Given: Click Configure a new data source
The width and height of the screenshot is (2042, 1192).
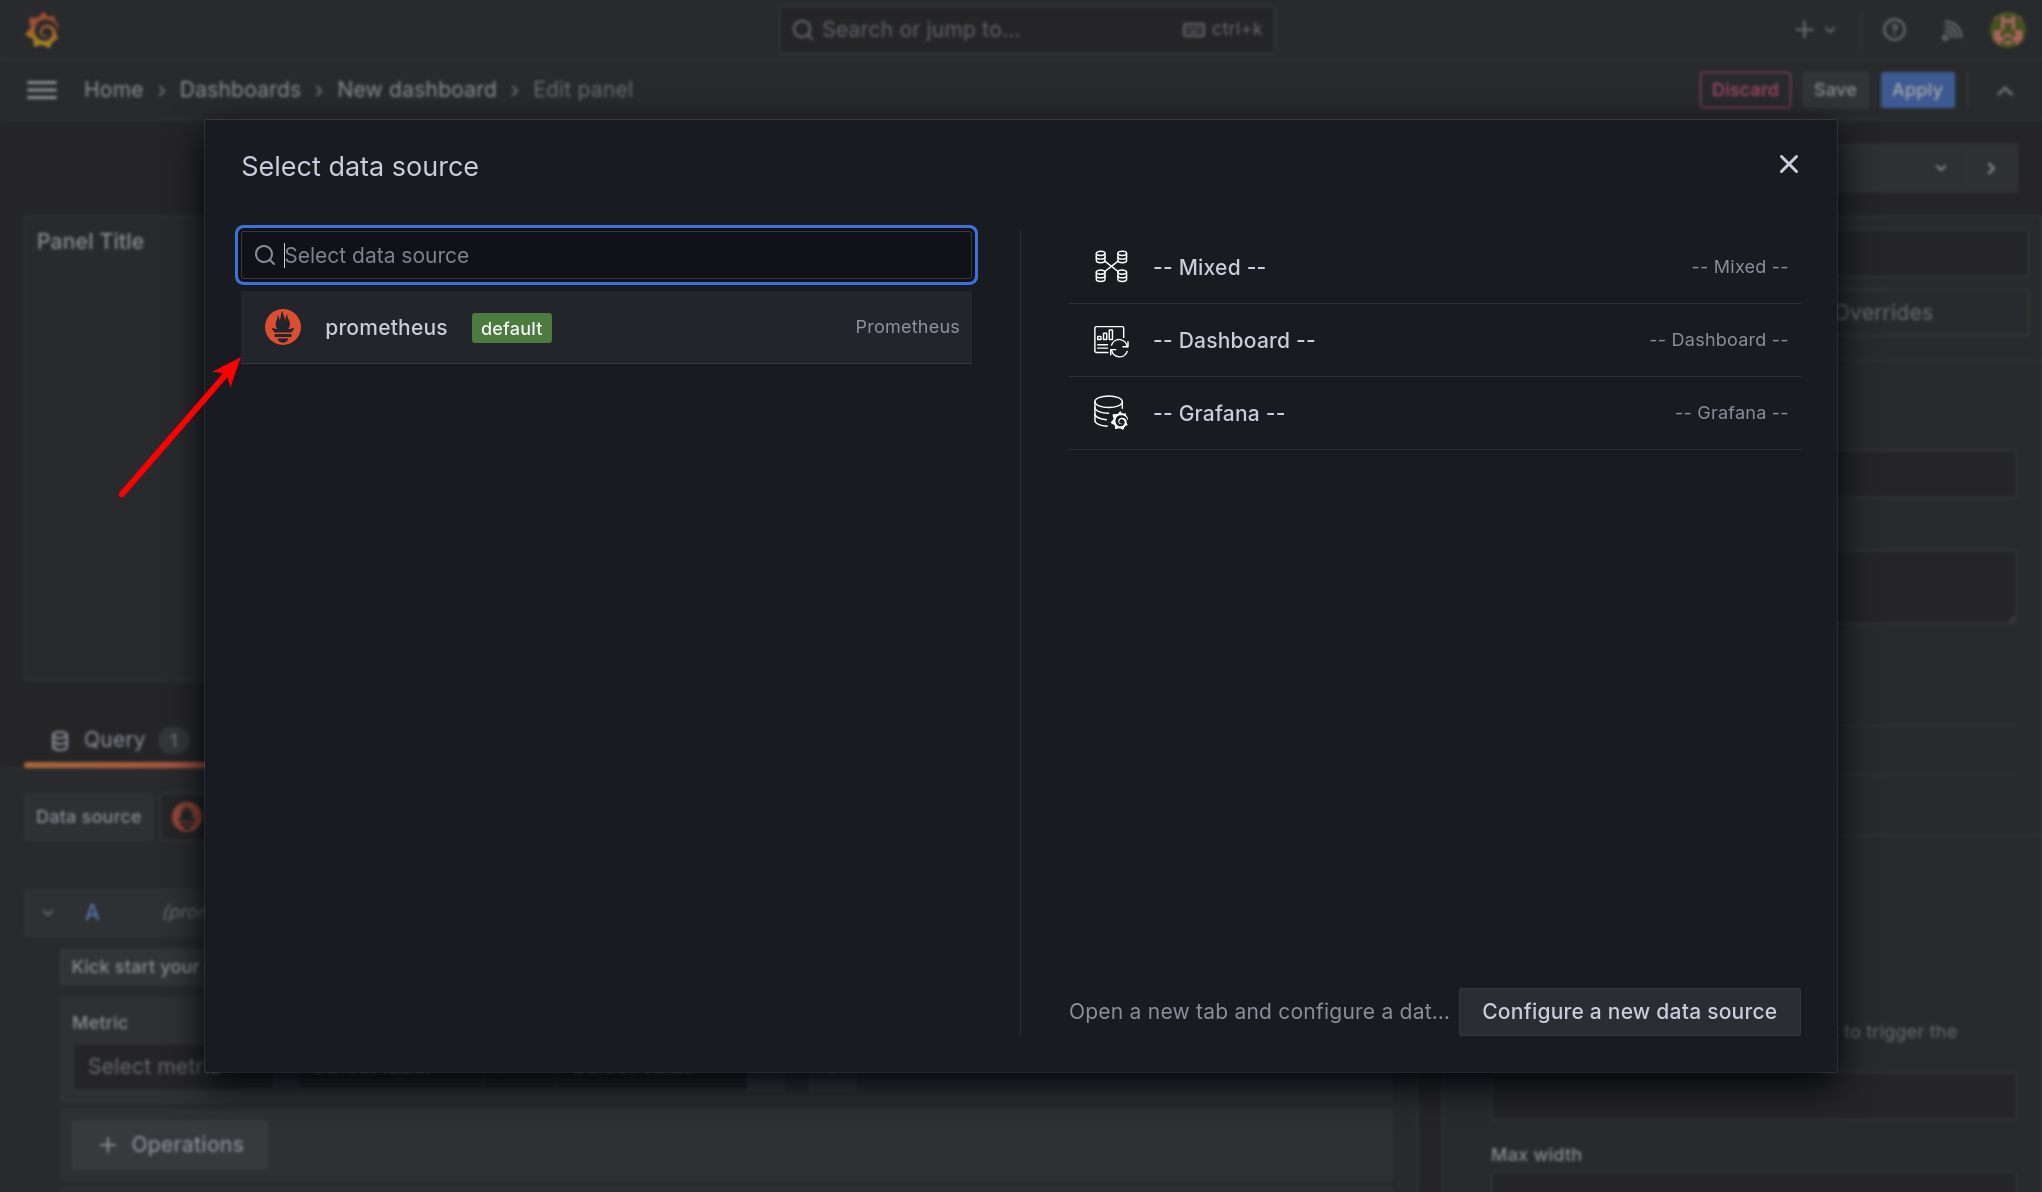Looking at the screenshot, I should pos(1629,1012).
